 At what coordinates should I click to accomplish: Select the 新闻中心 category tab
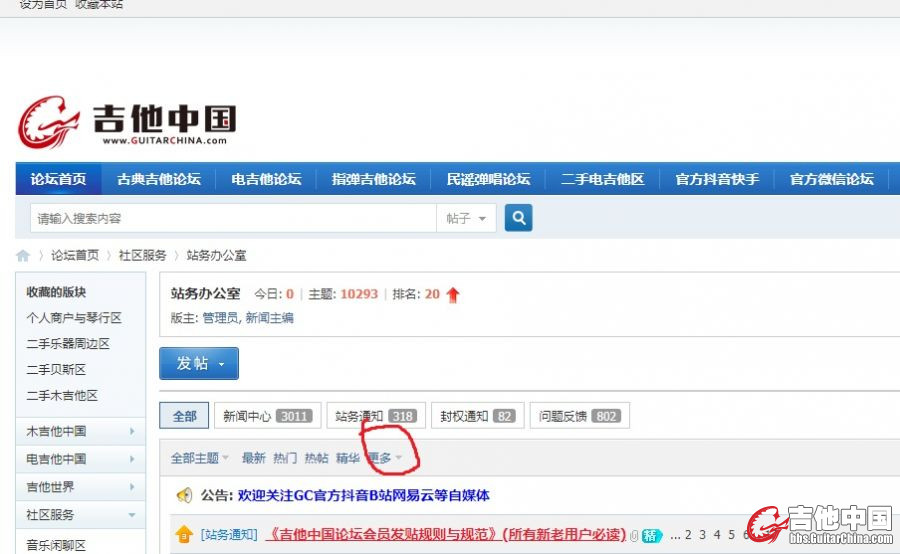[267, 416]
